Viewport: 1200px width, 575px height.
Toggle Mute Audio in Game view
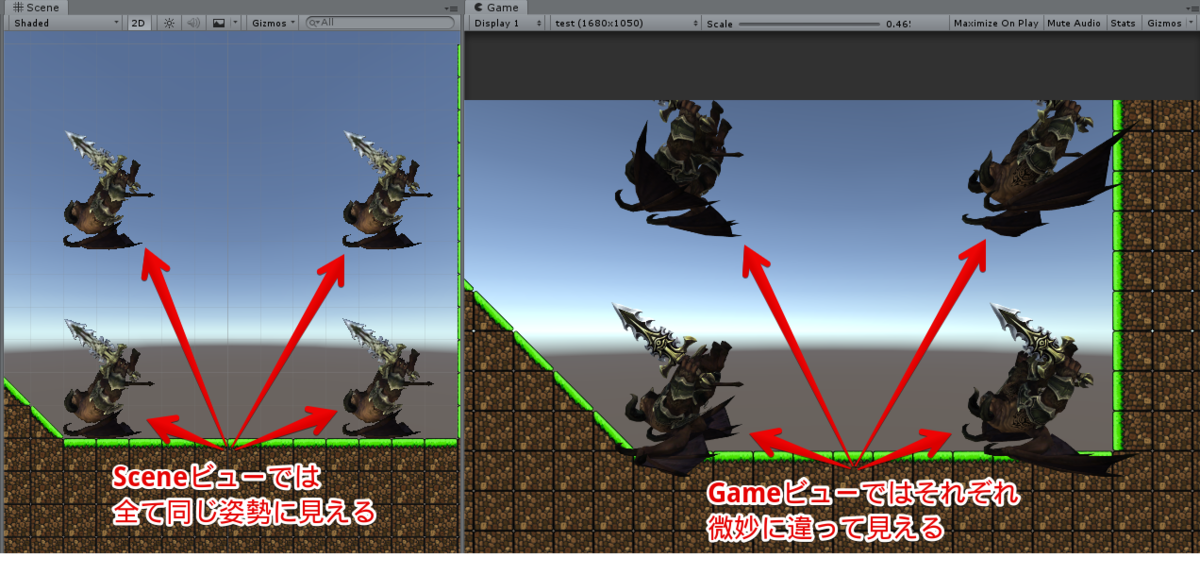click(1074, 22)
